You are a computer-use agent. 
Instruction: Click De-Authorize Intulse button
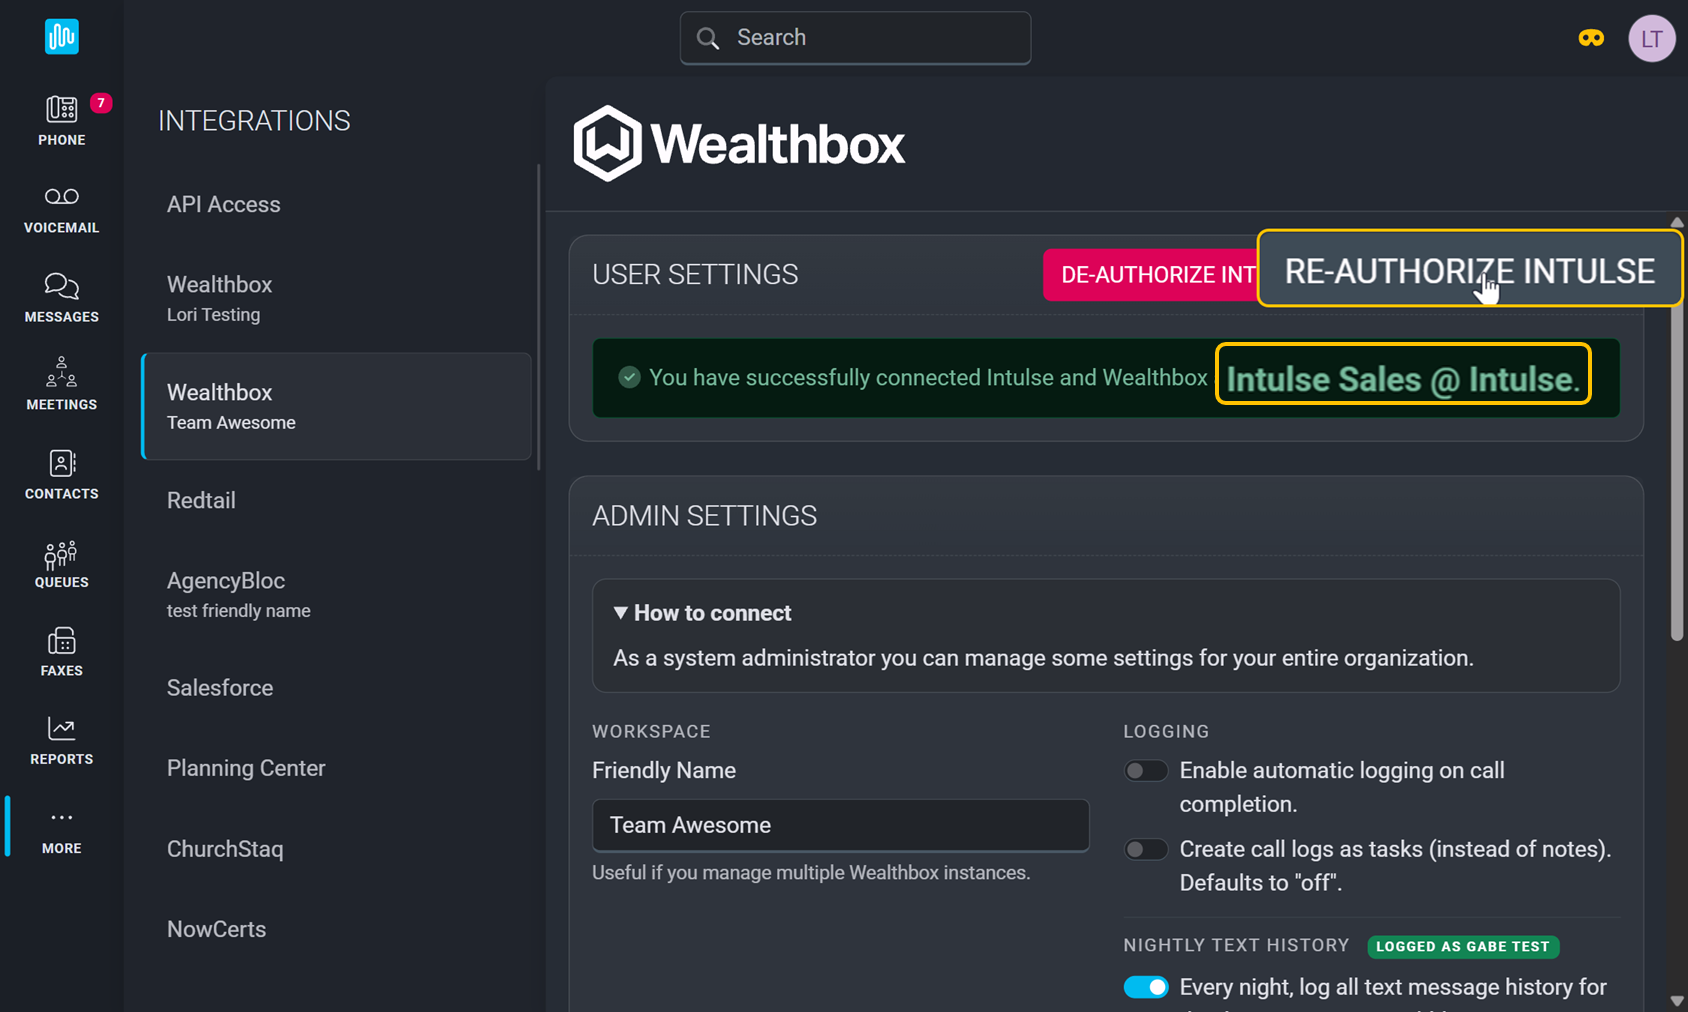1151,275
